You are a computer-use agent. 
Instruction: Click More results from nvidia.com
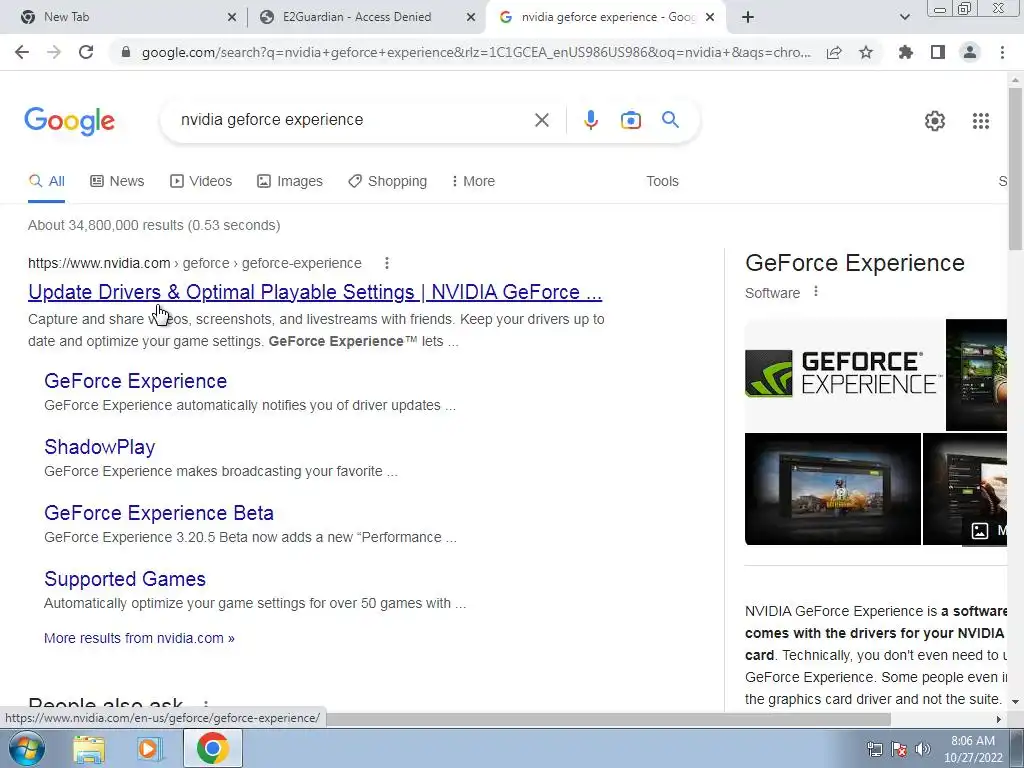click(x=139, y=638)
